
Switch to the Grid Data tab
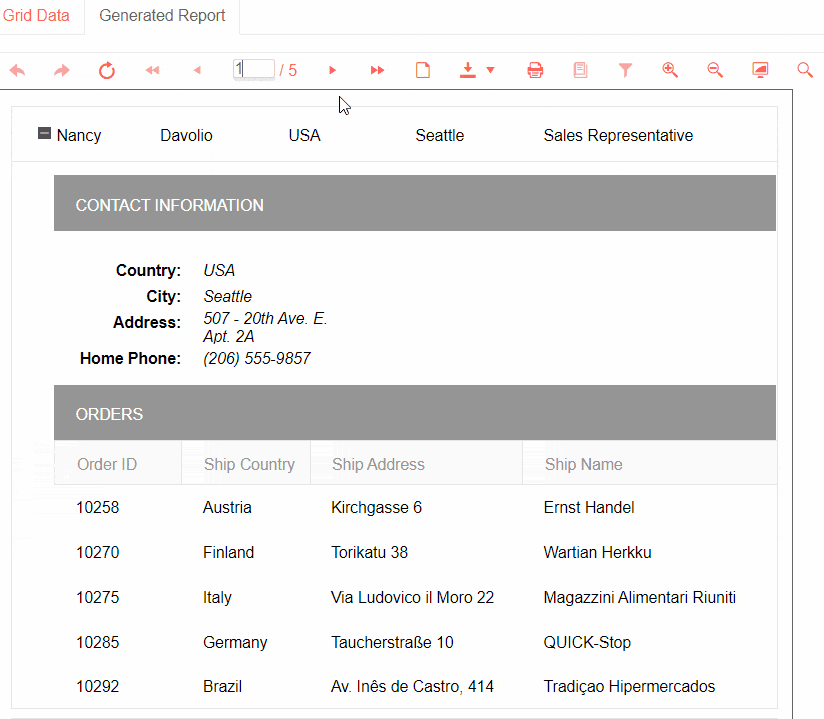click(37, 16)
